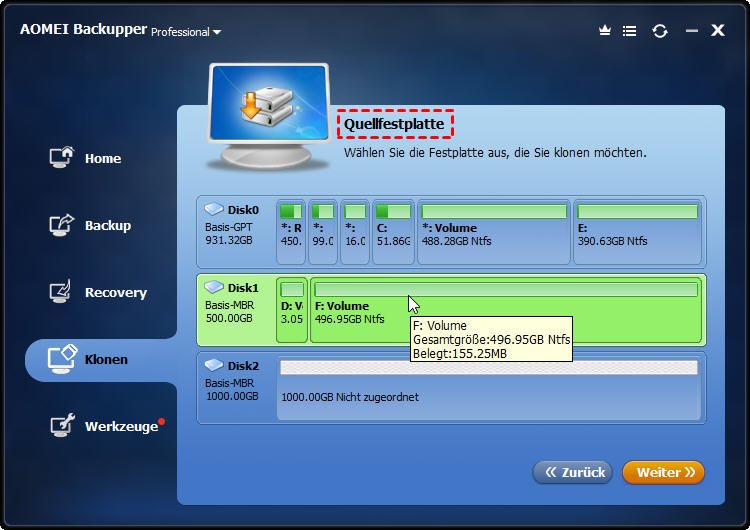
Task: Click the clone disk monitor illustration
Action: click(269, 116)
